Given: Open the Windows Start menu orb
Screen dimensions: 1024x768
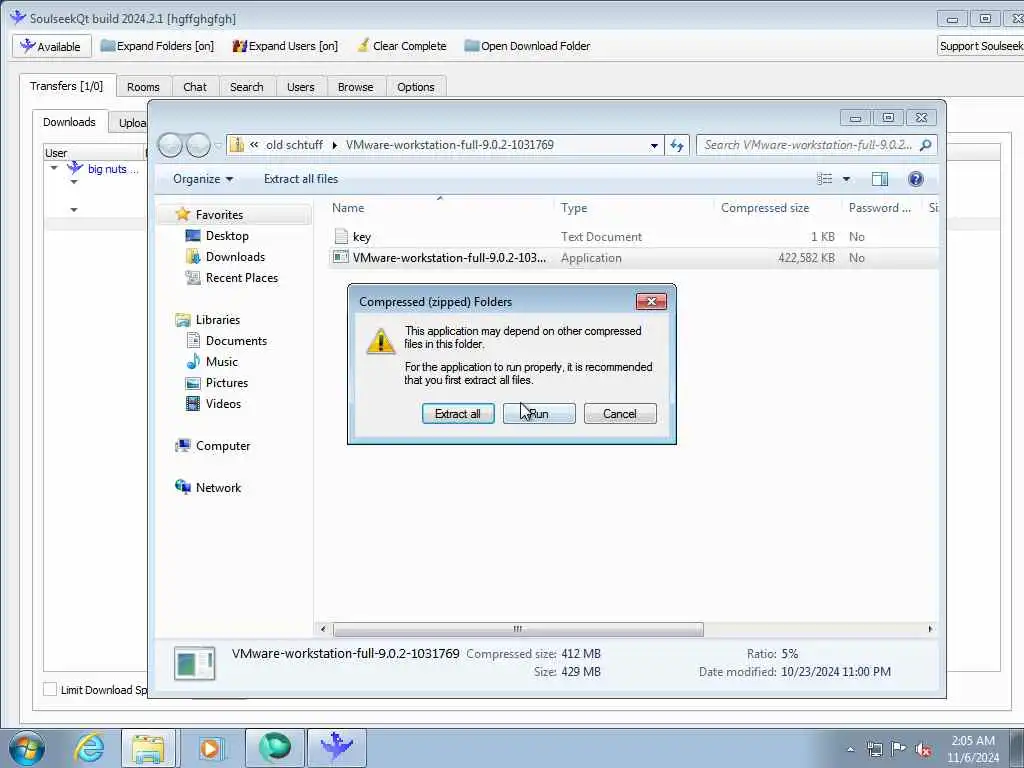Looking at the screenshot, I should 27,748.
